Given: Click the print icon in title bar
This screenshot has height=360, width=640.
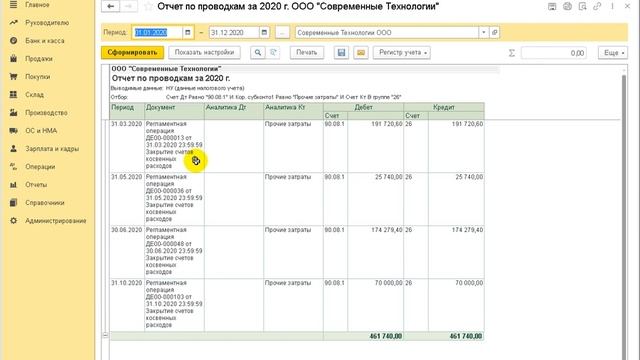Looking at the screenshot, I should (567, 6).
